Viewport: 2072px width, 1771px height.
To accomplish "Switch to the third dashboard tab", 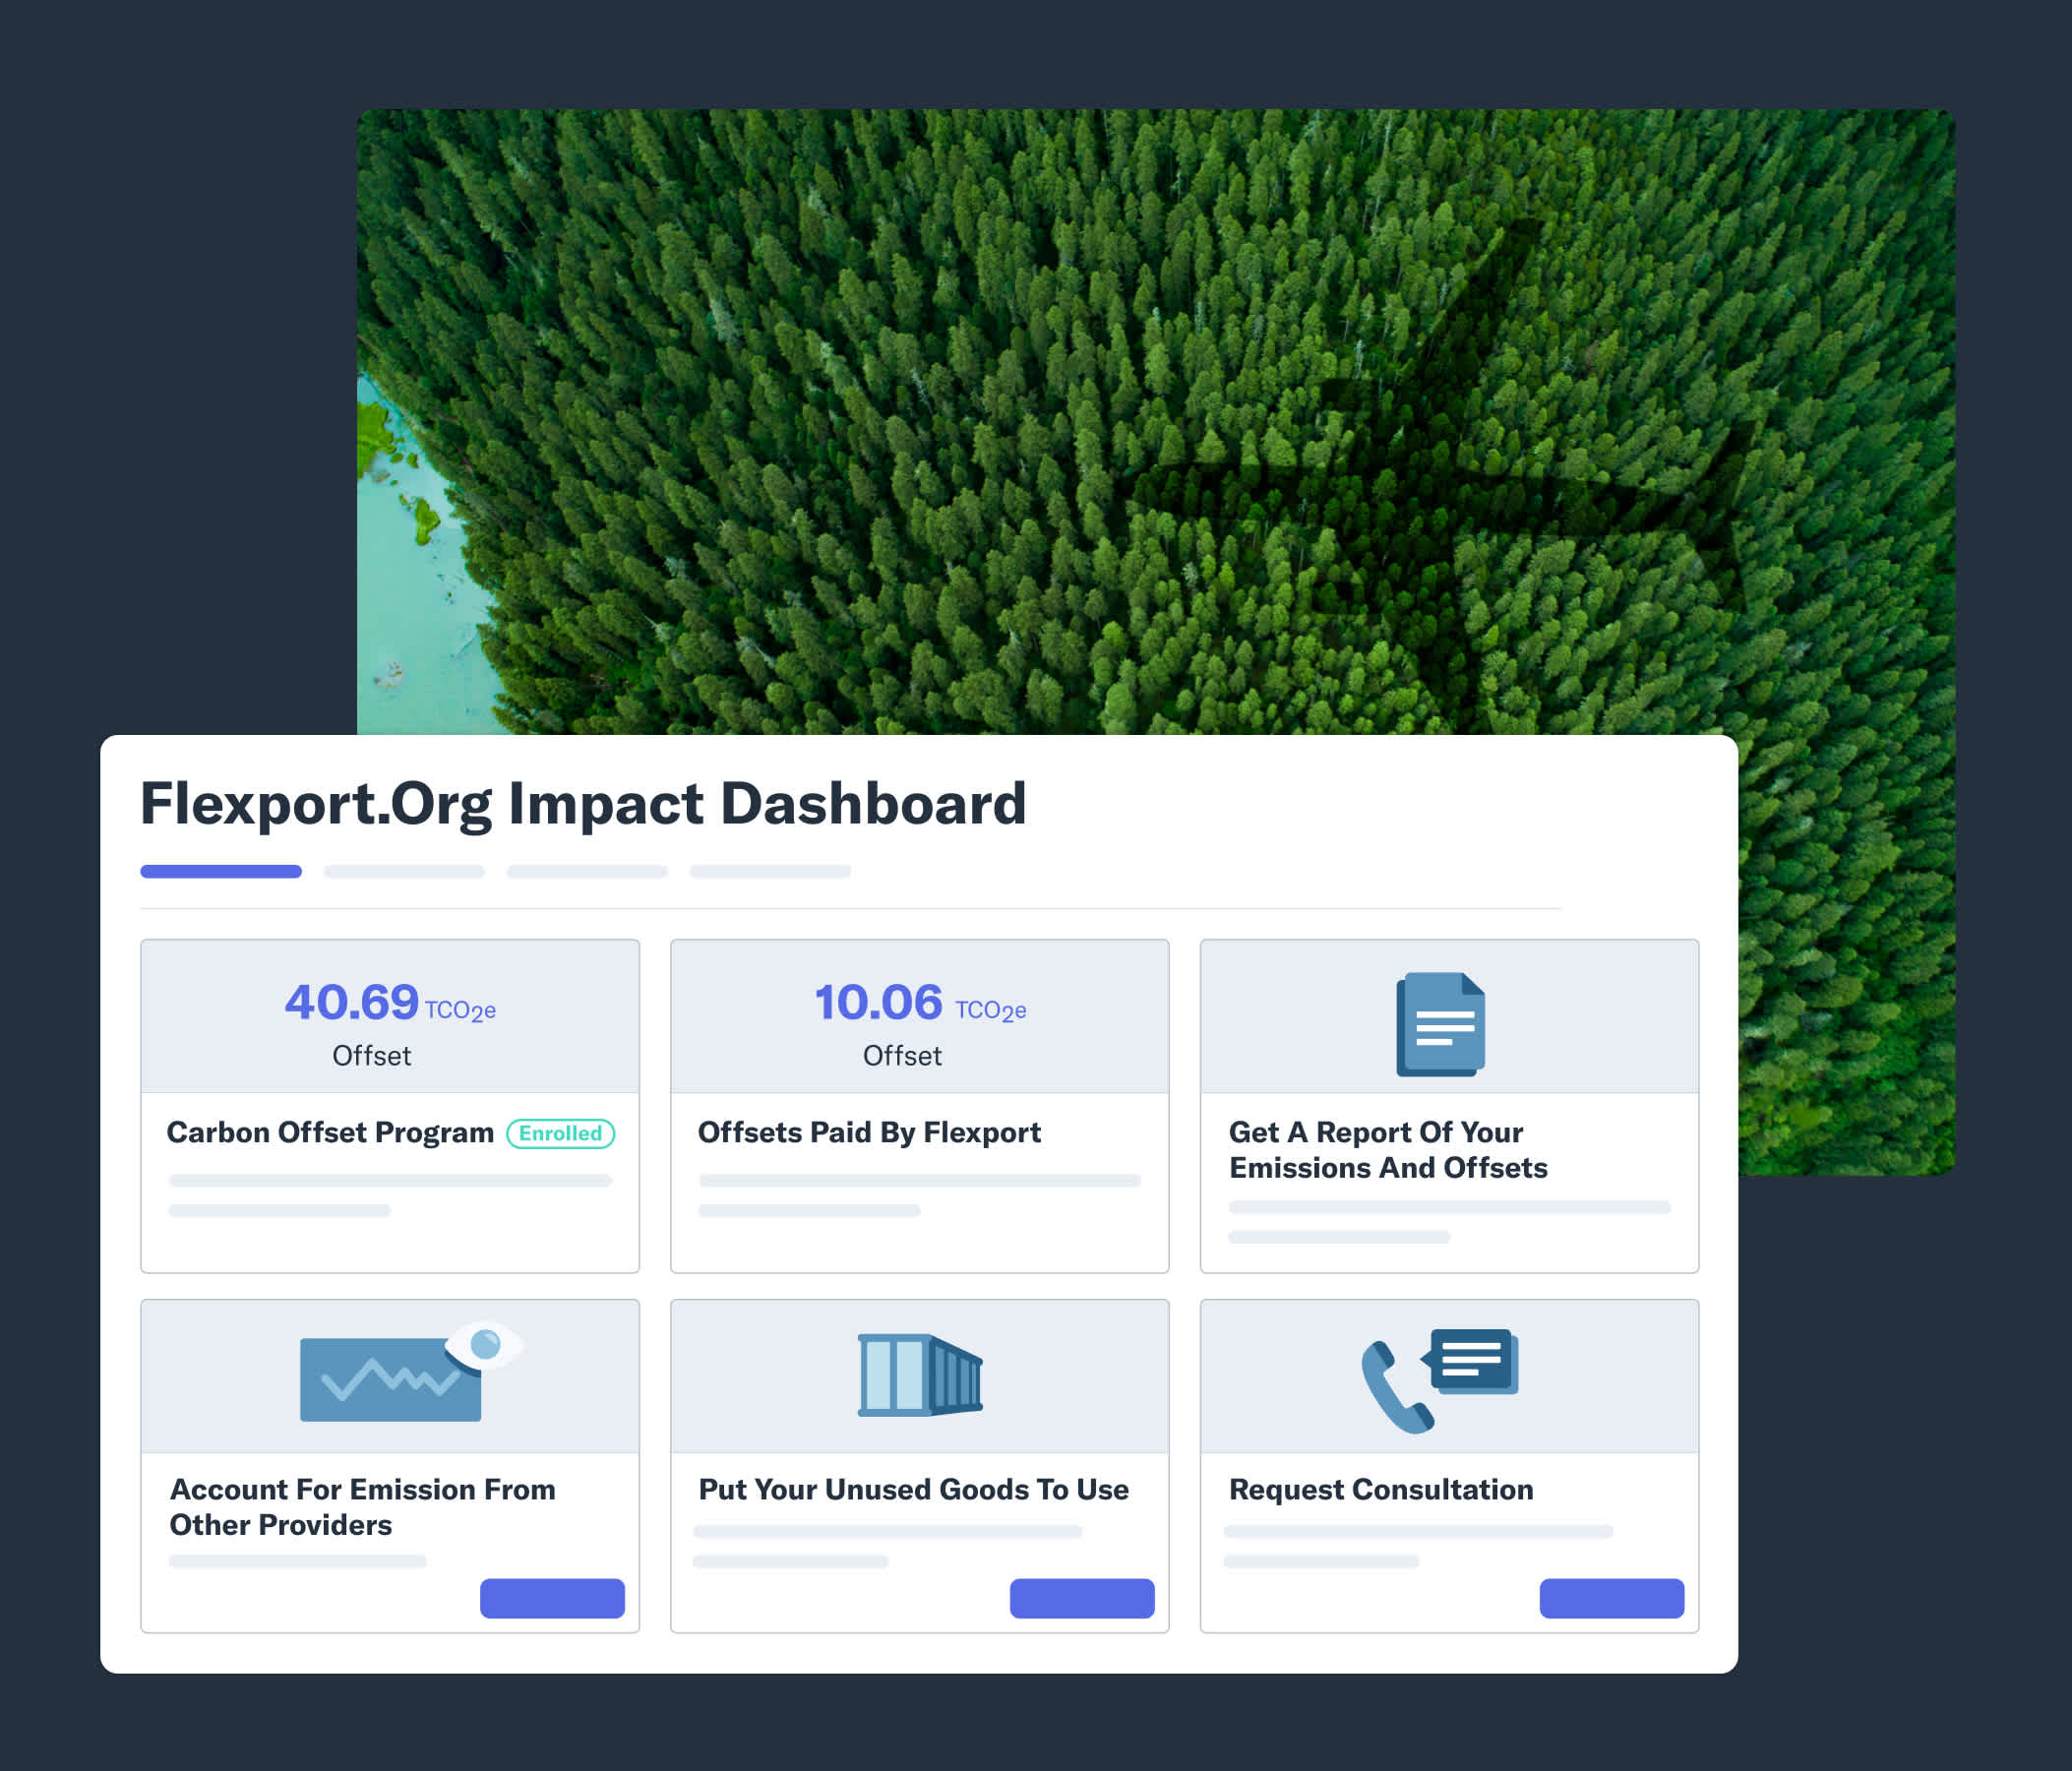I will point(587,871).
